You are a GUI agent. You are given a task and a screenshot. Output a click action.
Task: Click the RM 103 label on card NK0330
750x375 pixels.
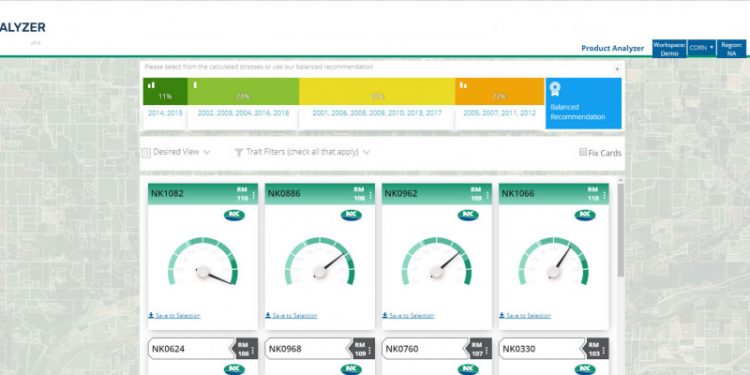click(594, 349)
